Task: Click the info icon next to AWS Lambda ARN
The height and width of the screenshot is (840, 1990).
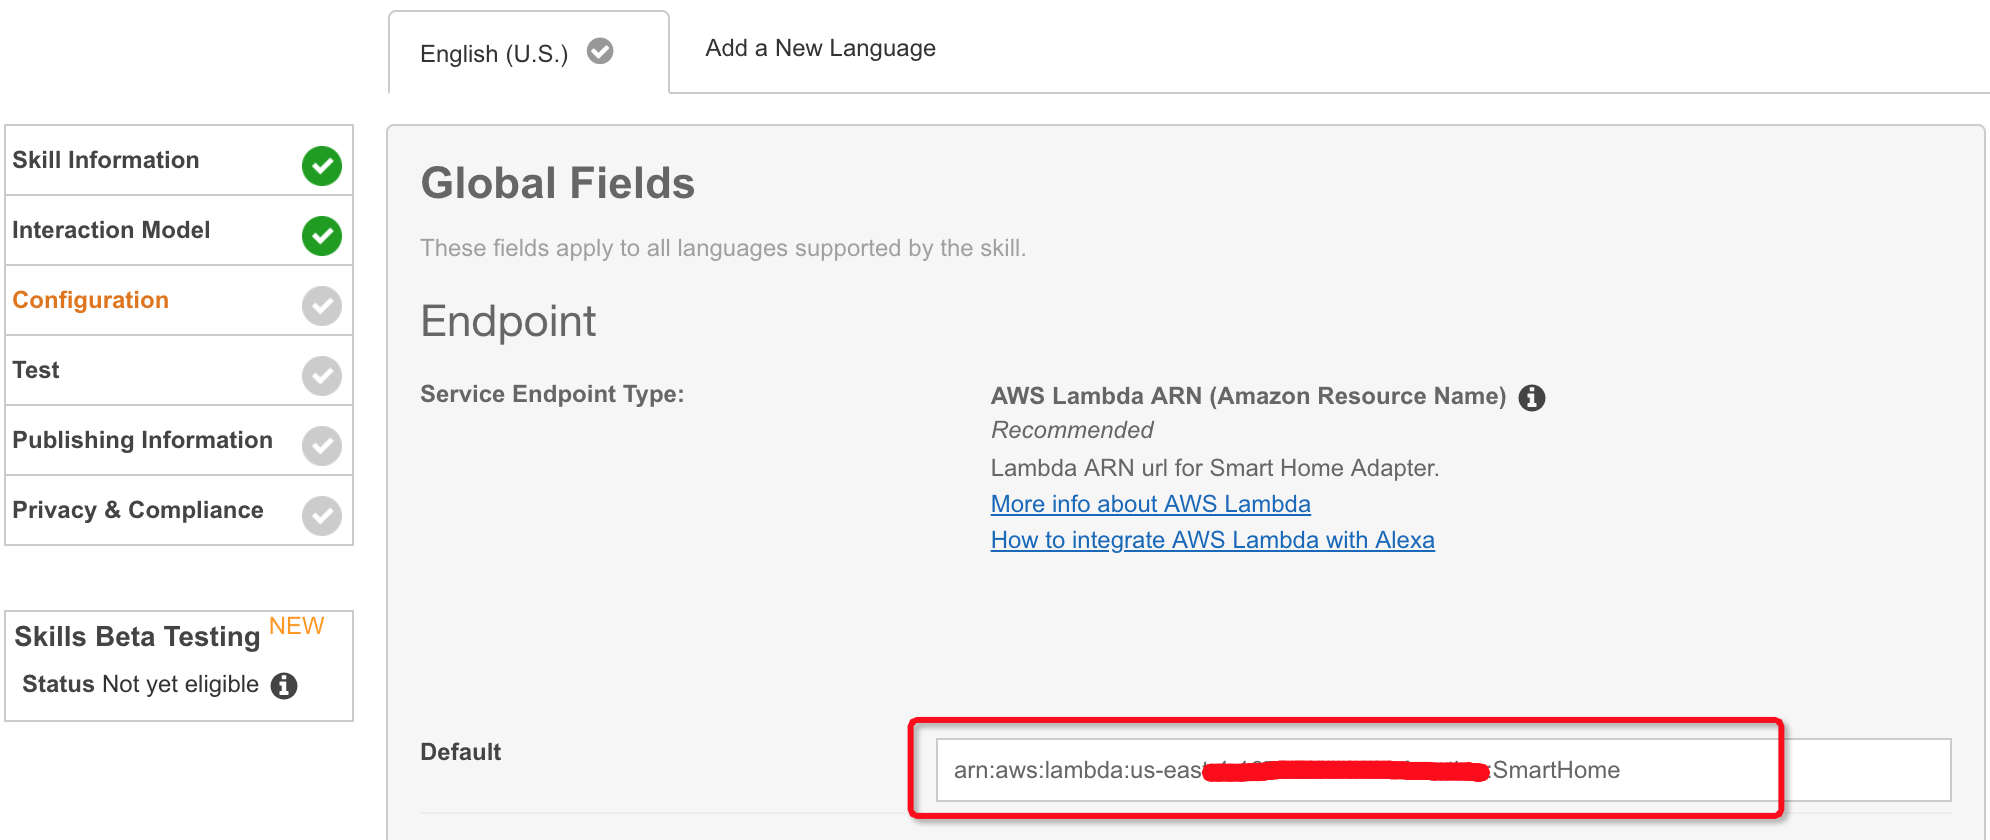Action: pos(1532,398)
